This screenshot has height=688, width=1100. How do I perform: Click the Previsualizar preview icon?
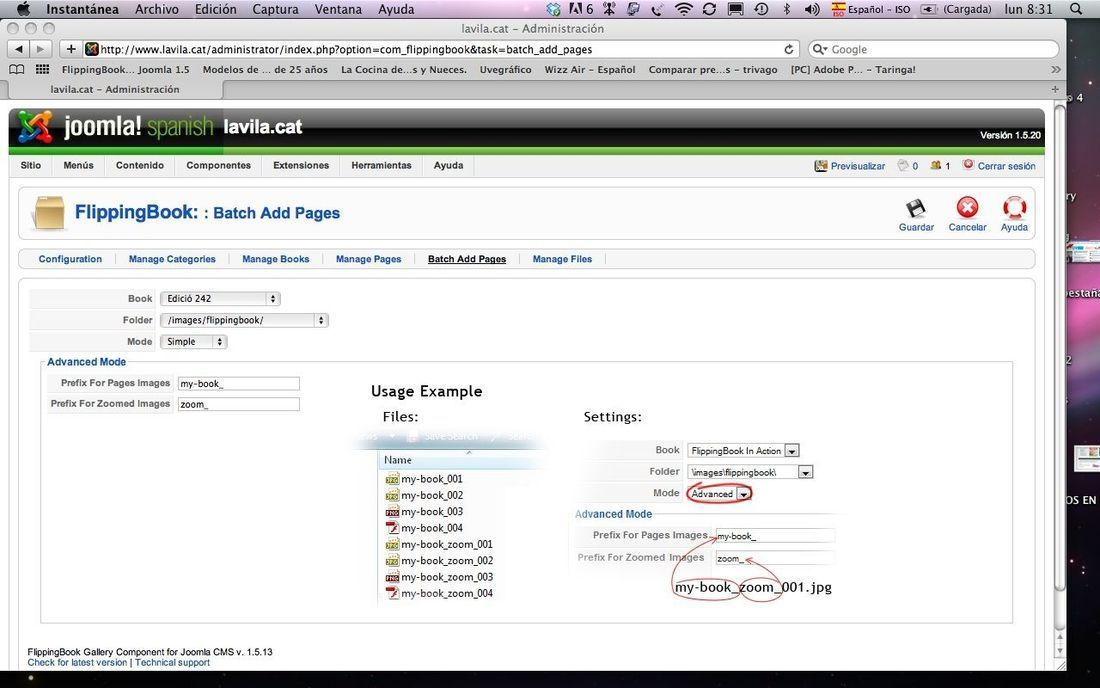pos(820,166)
